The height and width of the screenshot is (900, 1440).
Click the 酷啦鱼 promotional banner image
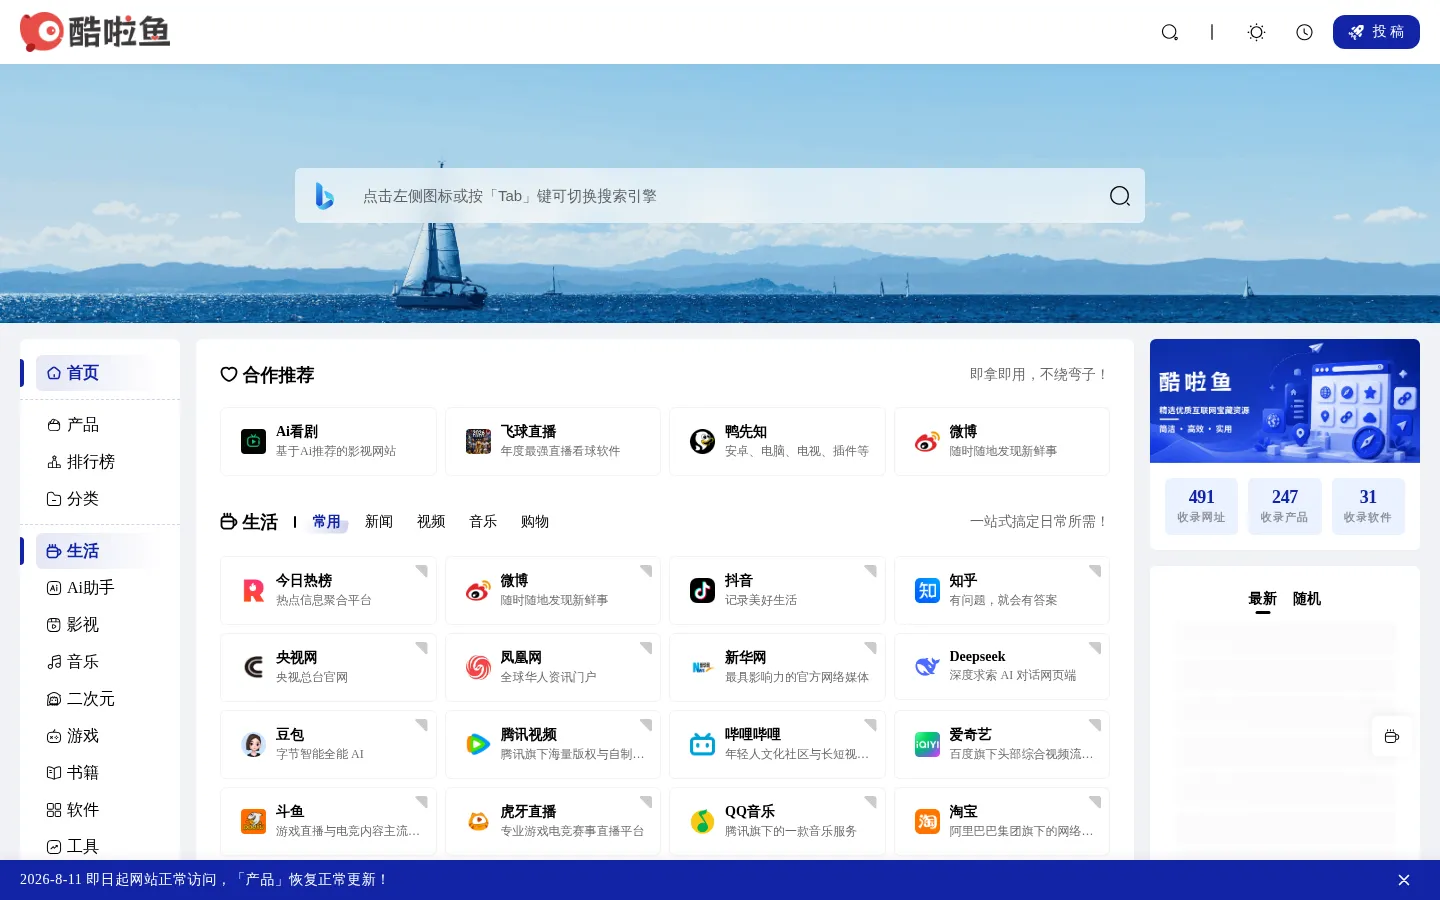(1285, 401)
